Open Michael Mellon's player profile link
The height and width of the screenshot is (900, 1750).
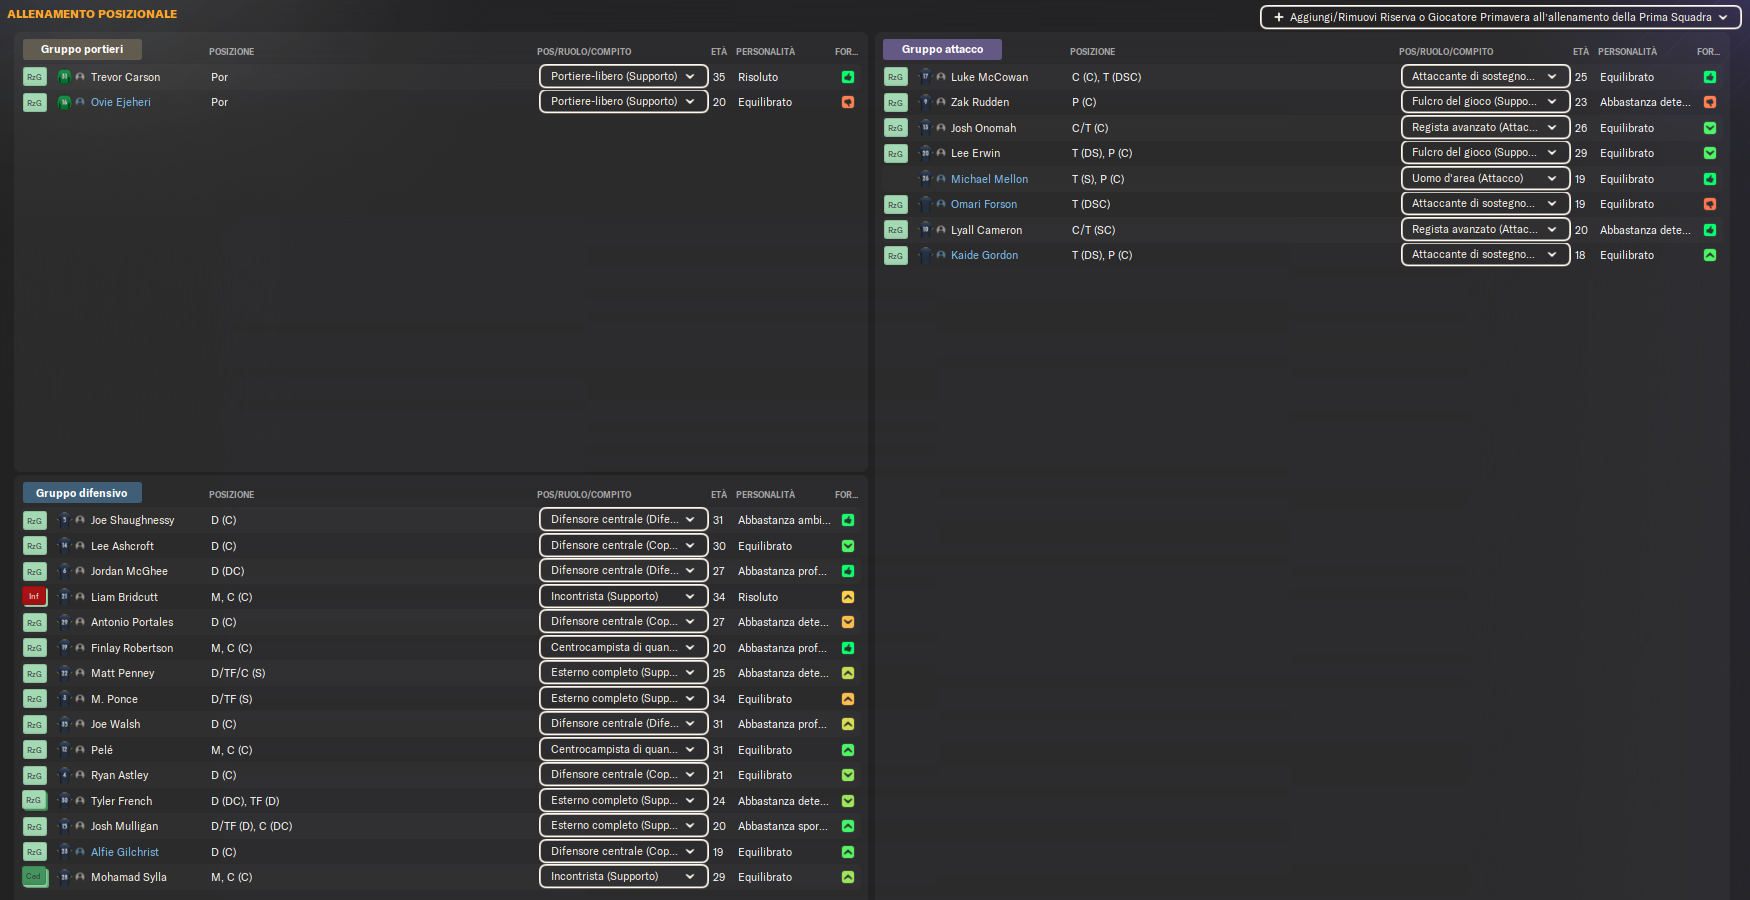pos(989,179)
